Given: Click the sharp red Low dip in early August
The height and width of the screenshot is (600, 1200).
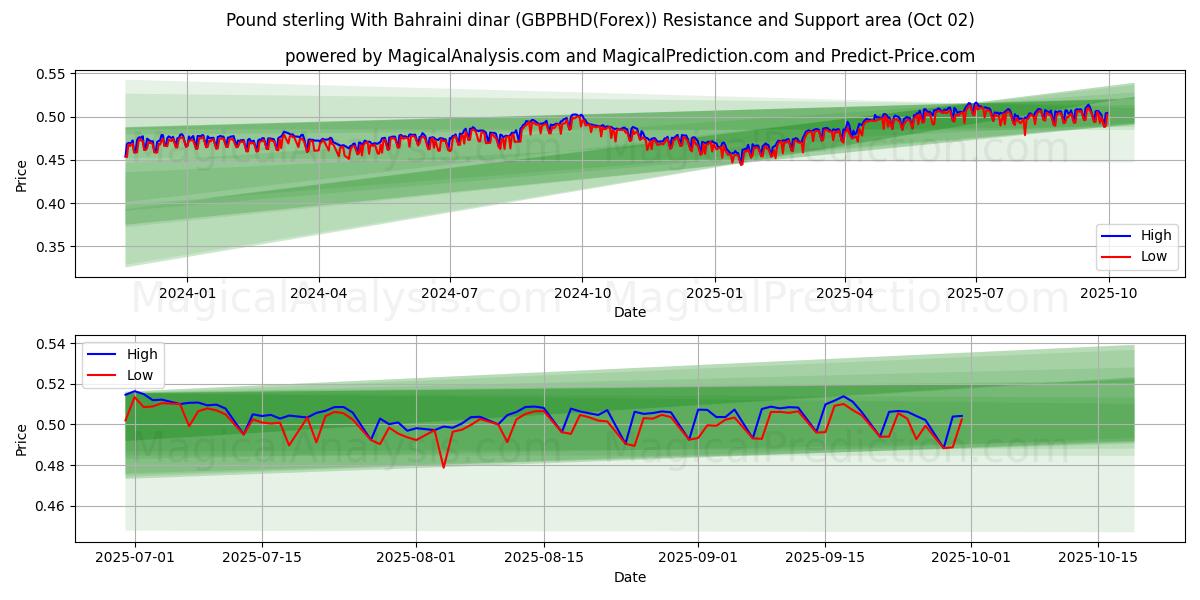Looking at the screenshot, I should (443, 466).
